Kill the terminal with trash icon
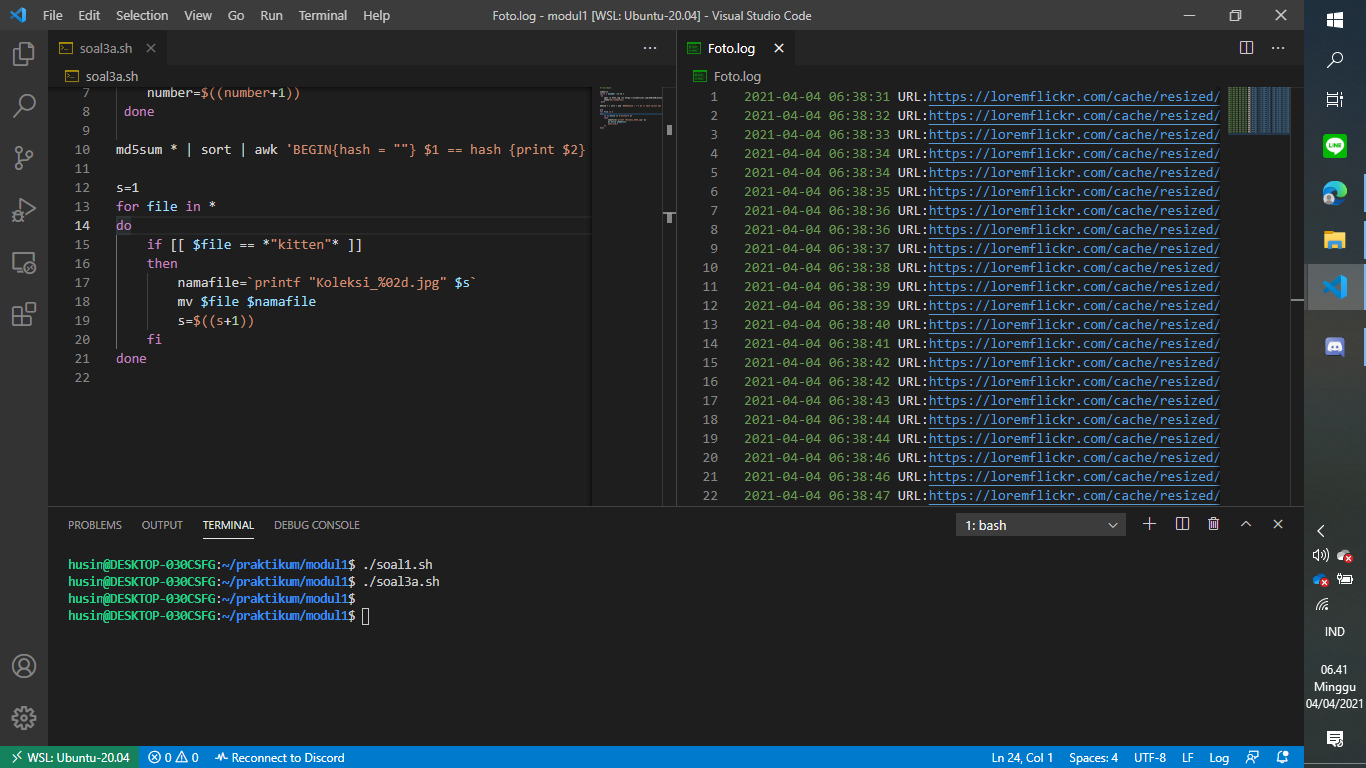The image size is (1366, 768). coord(1213,524)
